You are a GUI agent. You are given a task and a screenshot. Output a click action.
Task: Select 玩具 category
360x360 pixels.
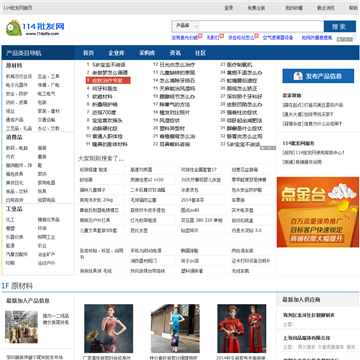tap(42, 191)
